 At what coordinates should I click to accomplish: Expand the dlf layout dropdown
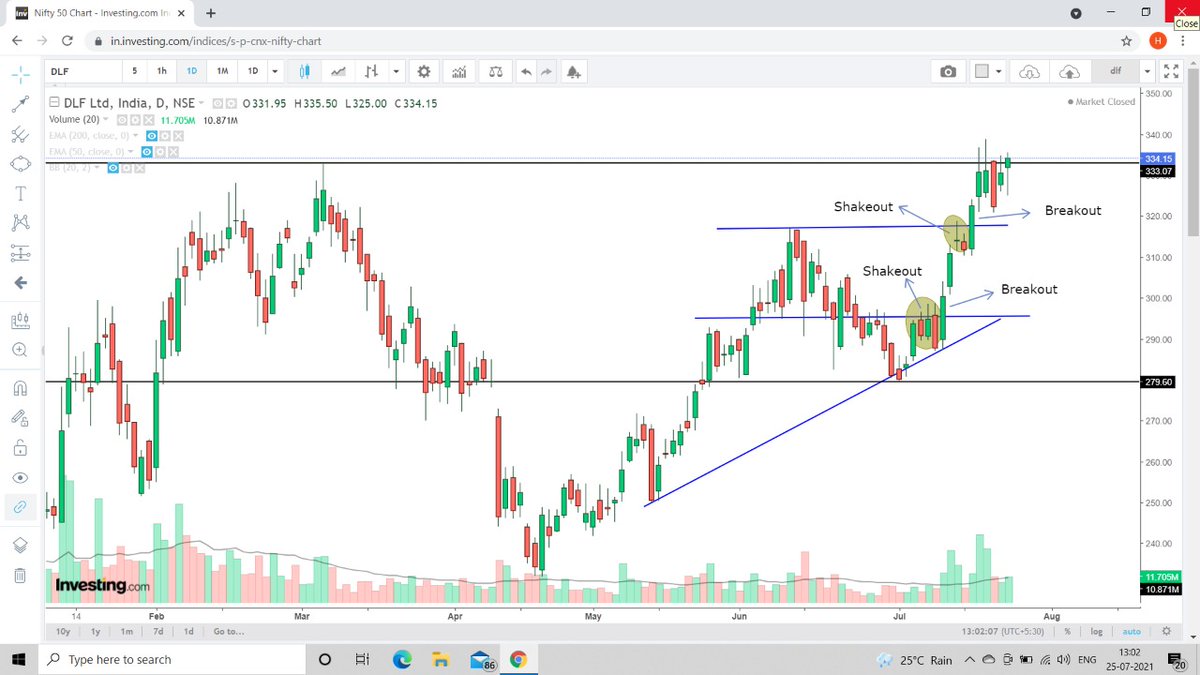(1147, 71)
